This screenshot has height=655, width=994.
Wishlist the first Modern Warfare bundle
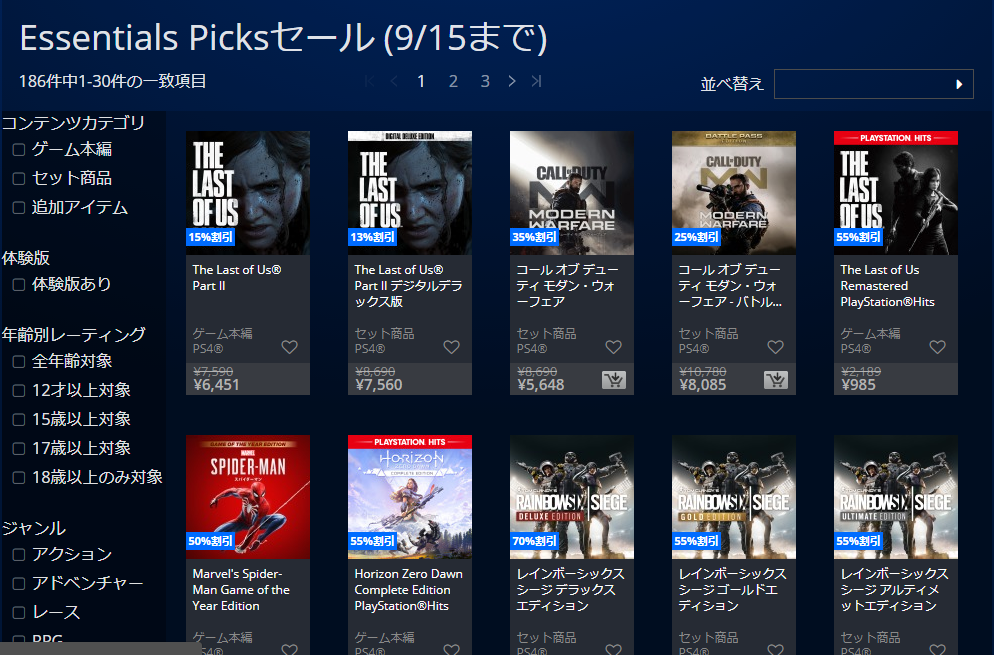(614, 347)
